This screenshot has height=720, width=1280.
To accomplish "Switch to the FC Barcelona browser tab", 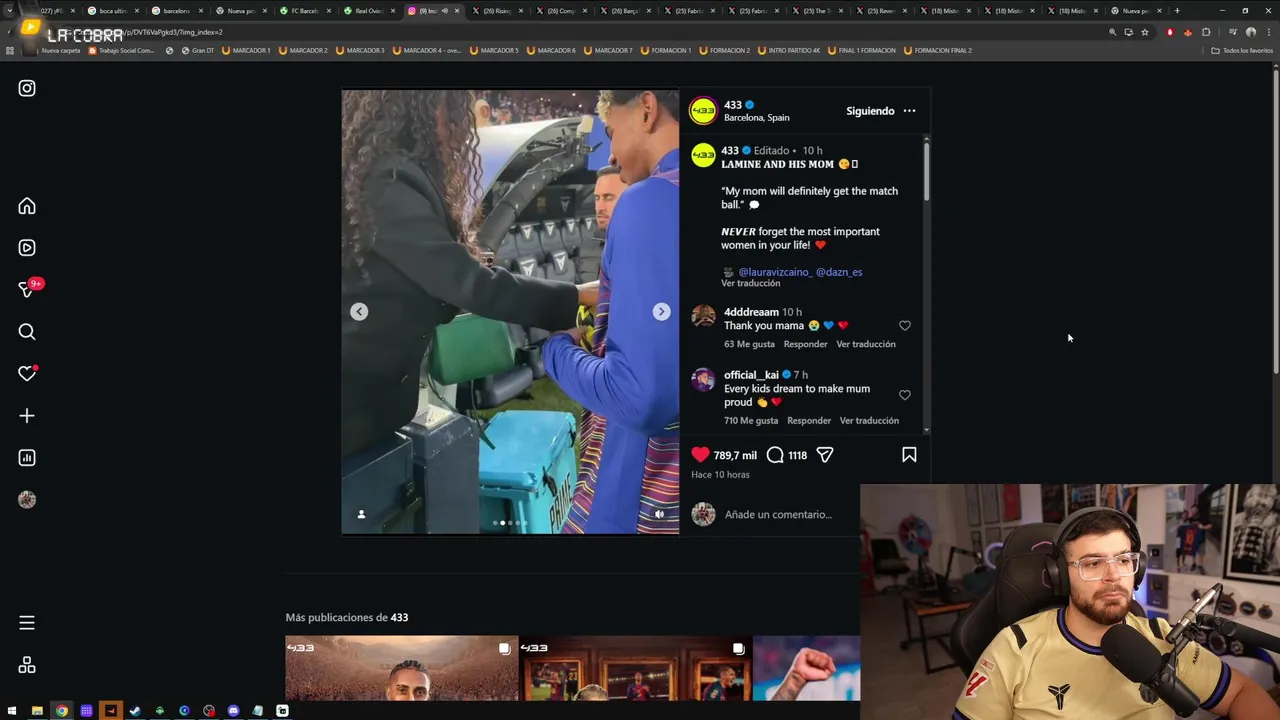I will tap(304, 11).
